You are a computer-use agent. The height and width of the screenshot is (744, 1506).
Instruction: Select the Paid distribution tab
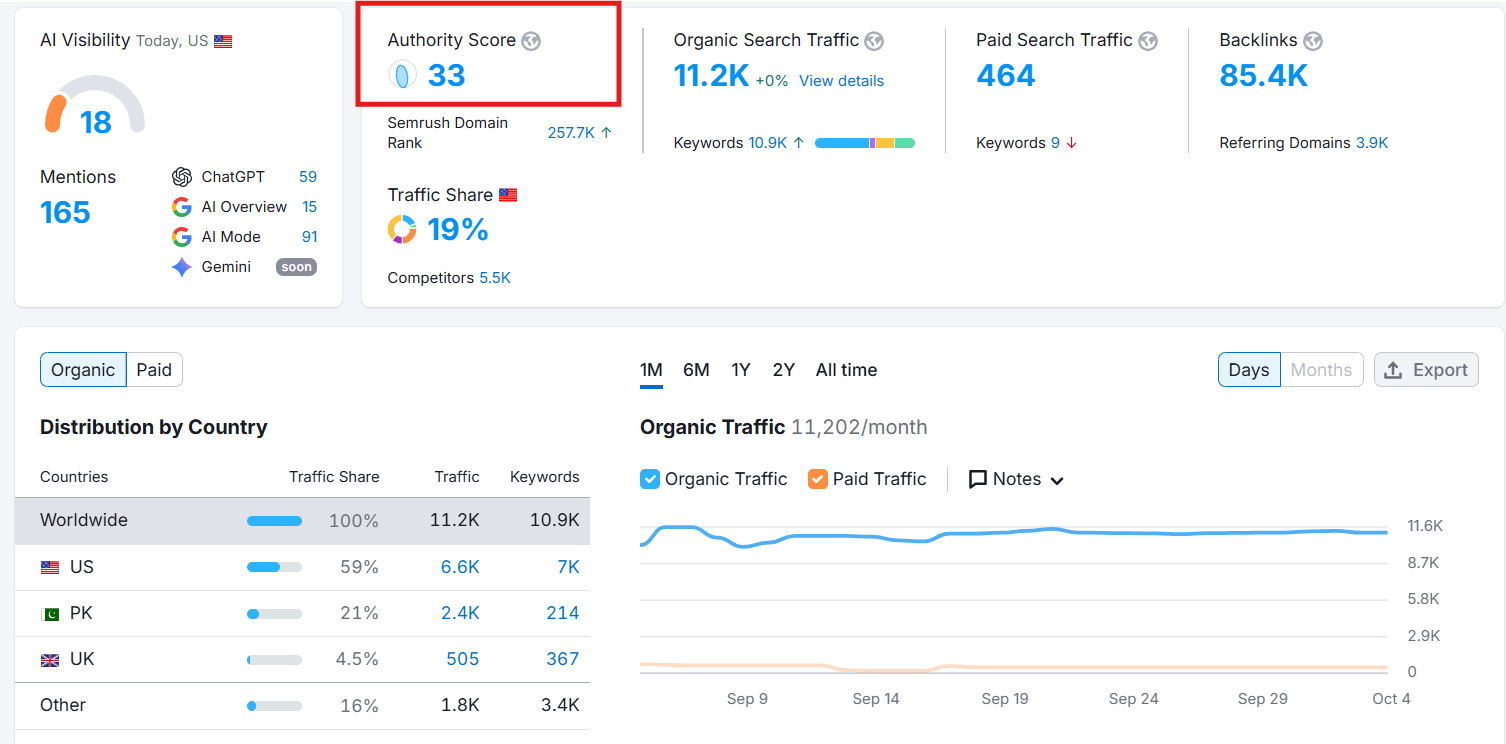point(154,370)
